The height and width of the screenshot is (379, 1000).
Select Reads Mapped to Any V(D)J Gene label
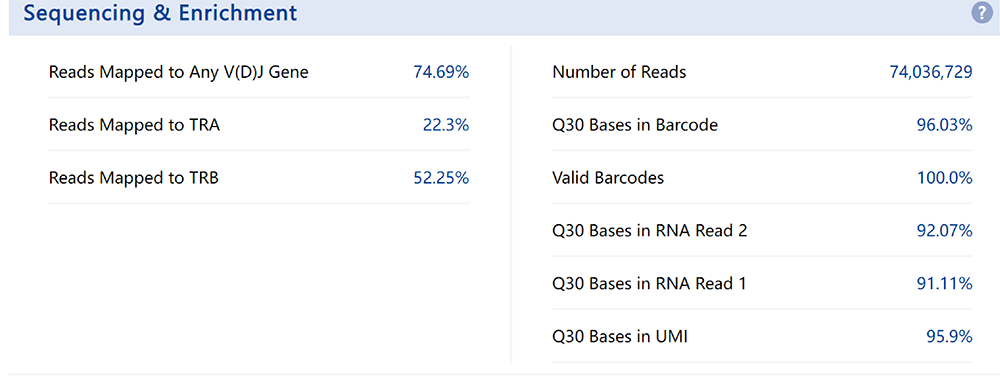click(x=179, y=73)
